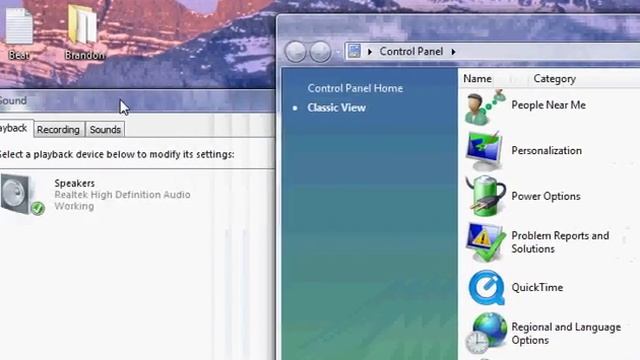Click the Brandon folder icon on desktop

tap(83, 24)
